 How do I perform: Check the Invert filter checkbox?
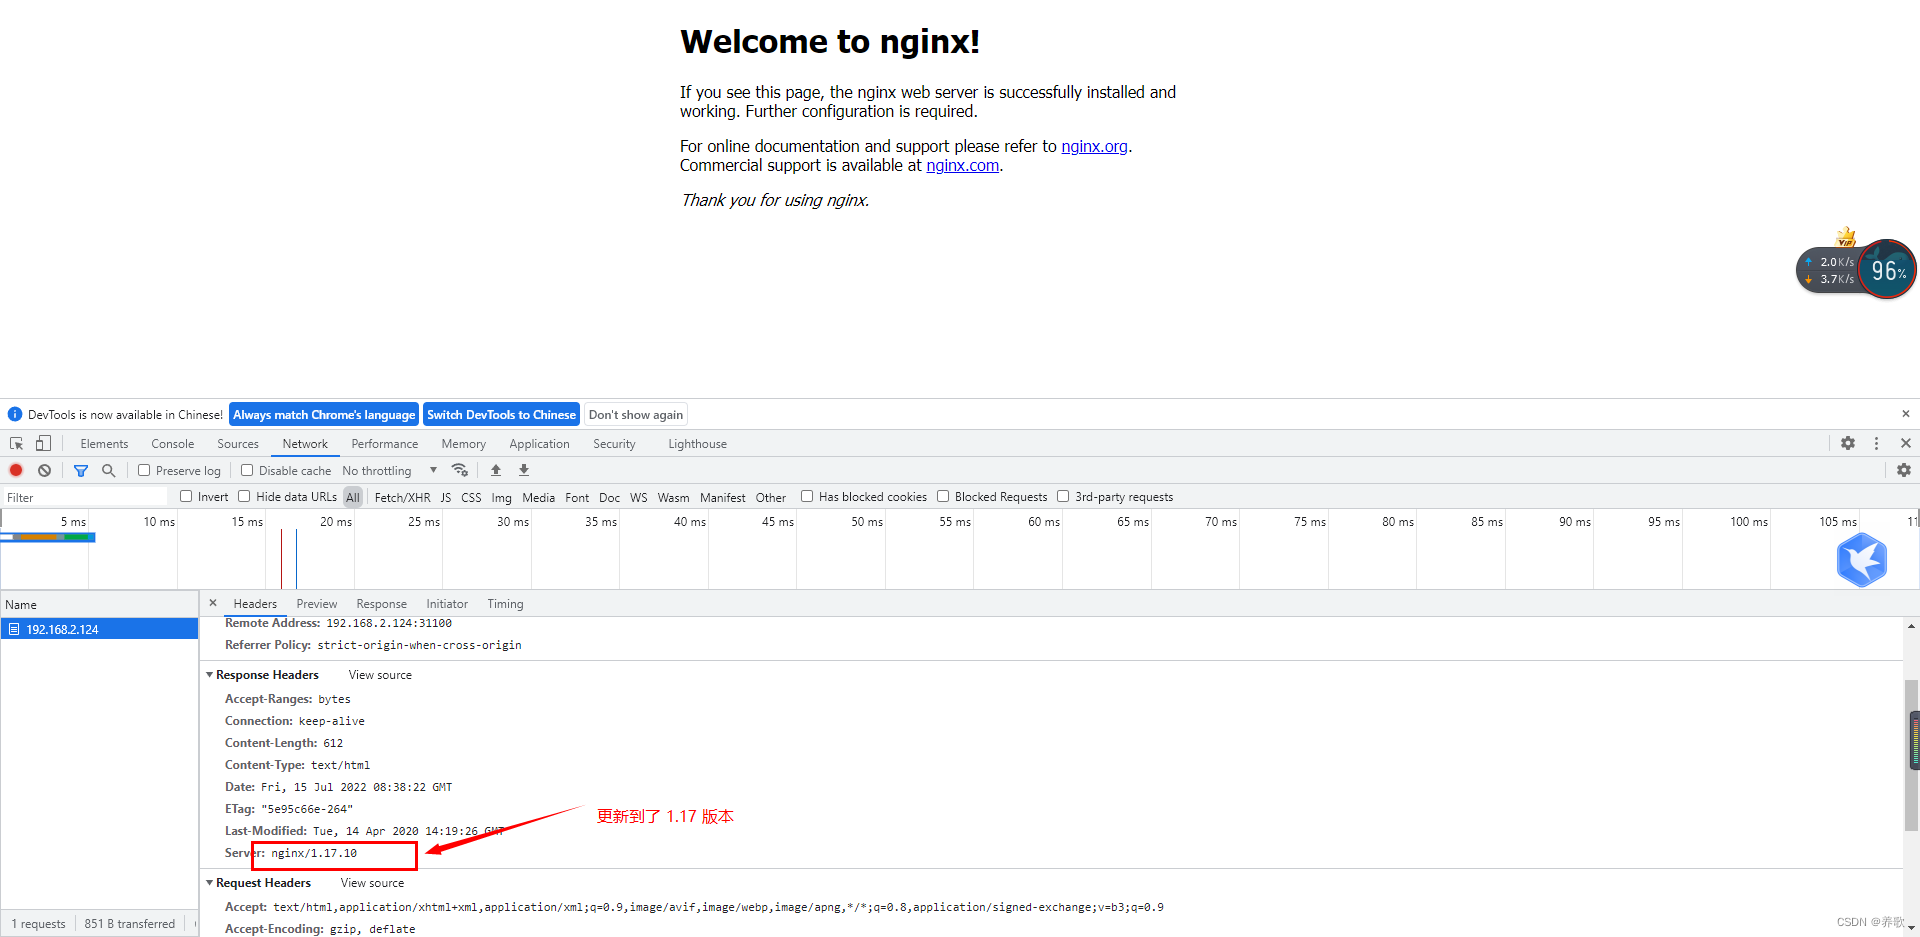click(186, 496)
